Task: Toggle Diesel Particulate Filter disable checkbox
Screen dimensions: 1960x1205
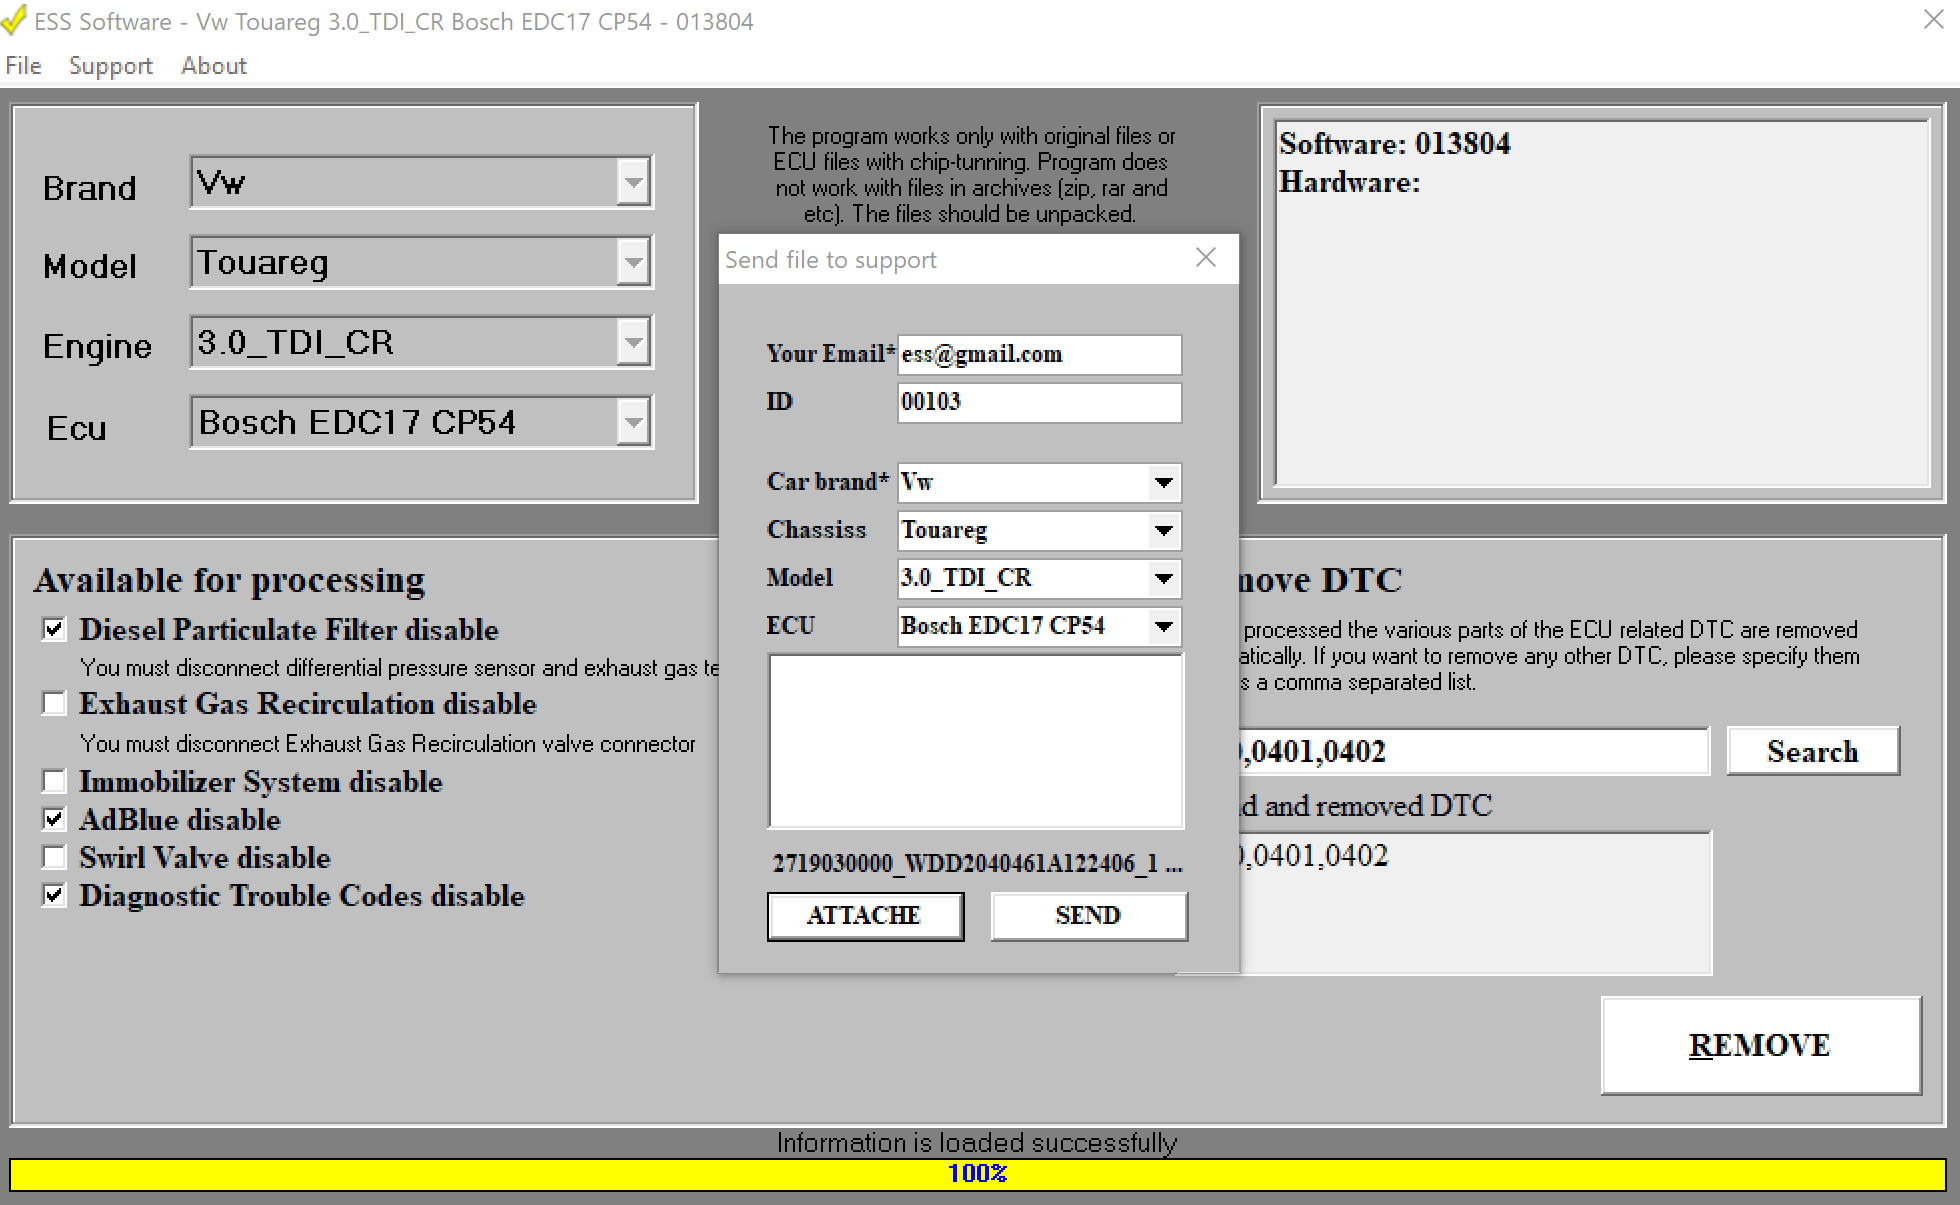Action: click(x=54, y=629)
